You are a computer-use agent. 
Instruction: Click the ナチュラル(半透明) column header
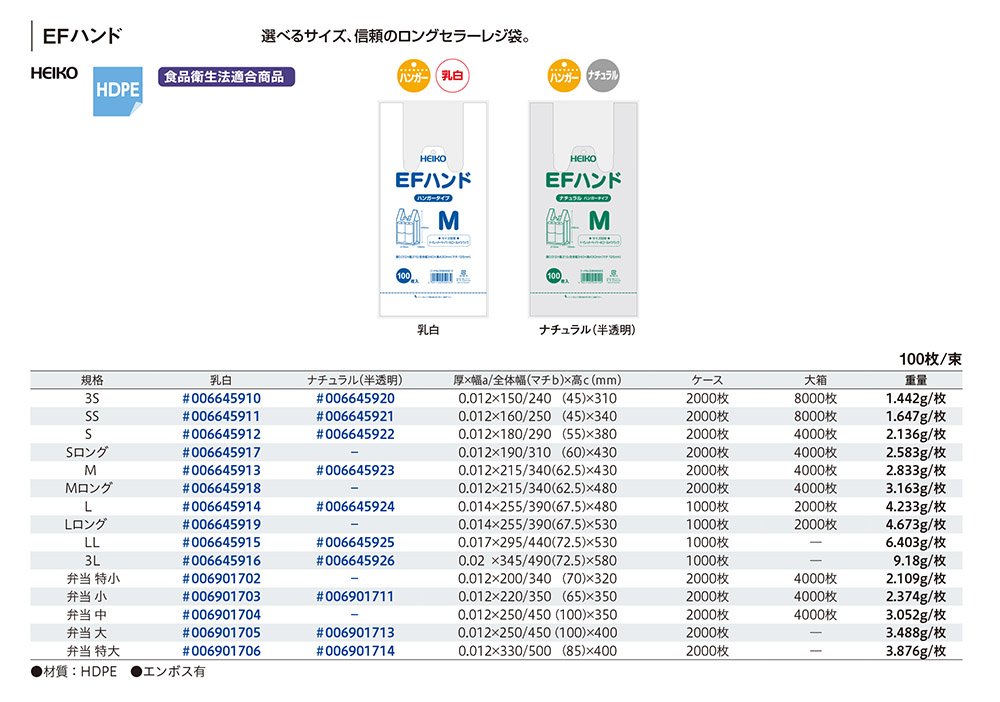[x=355, y=380]
